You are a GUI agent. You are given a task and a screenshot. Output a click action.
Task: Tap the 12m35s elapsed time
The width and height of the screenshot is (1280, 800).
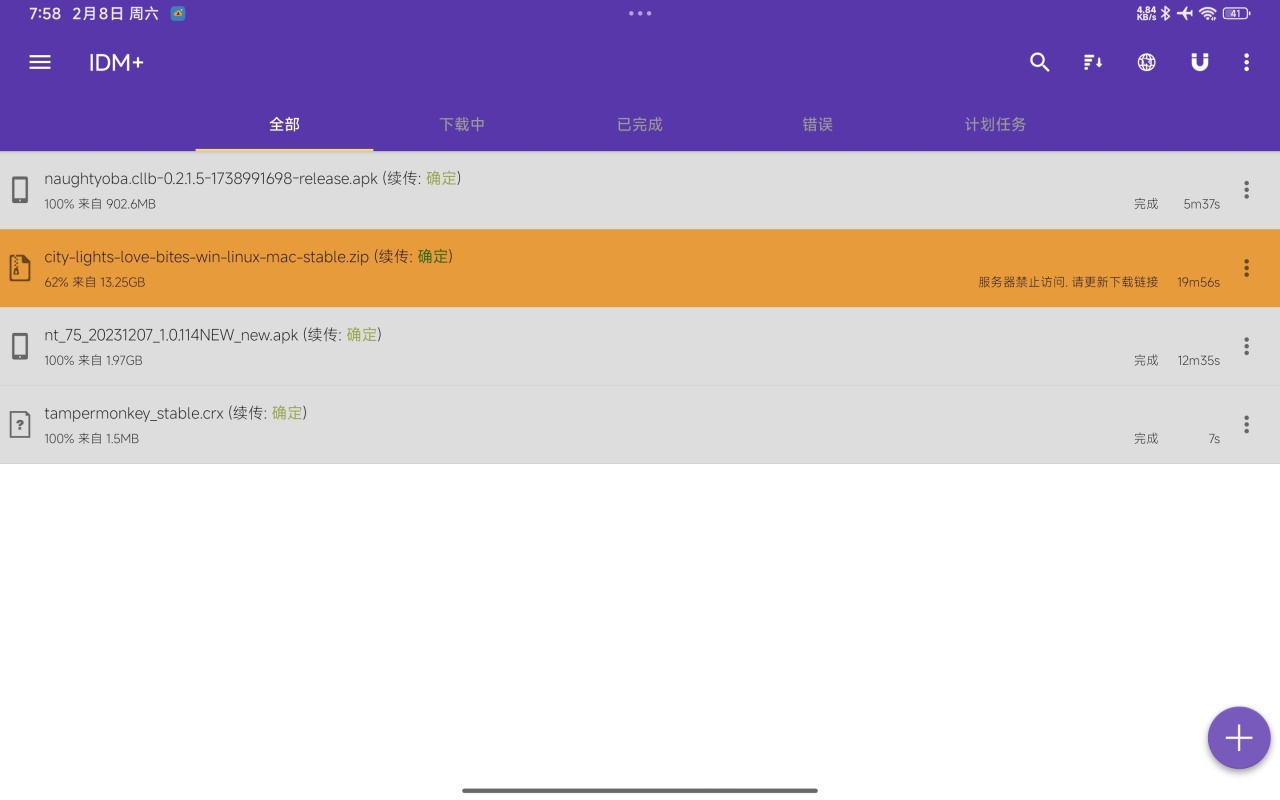click(x=1198, y=360)
